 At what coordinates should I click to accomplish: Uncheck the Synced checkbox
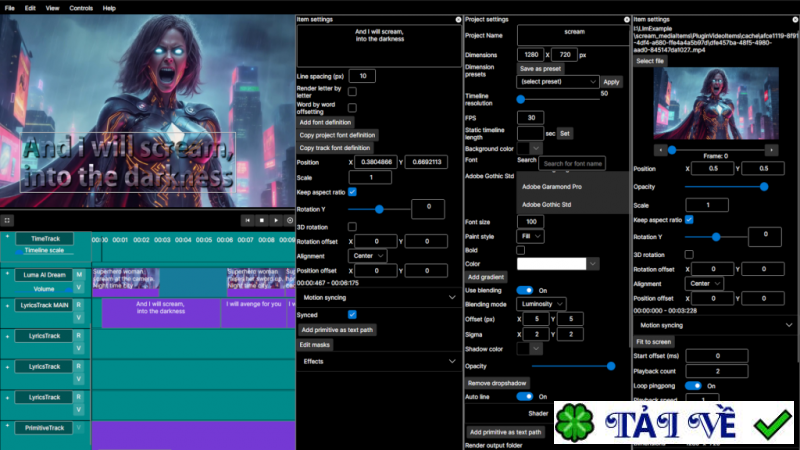[x=352, y=314]
